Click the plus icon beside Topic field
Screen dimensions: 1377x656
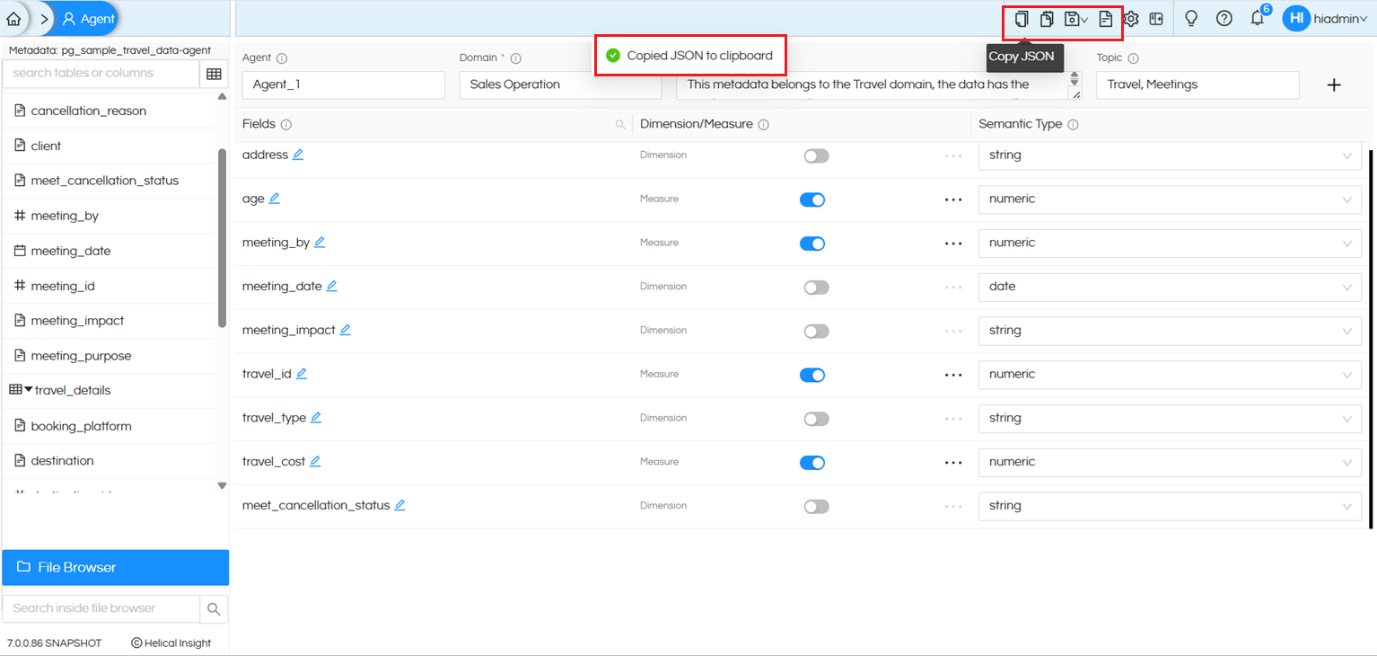click(1334, 85)
